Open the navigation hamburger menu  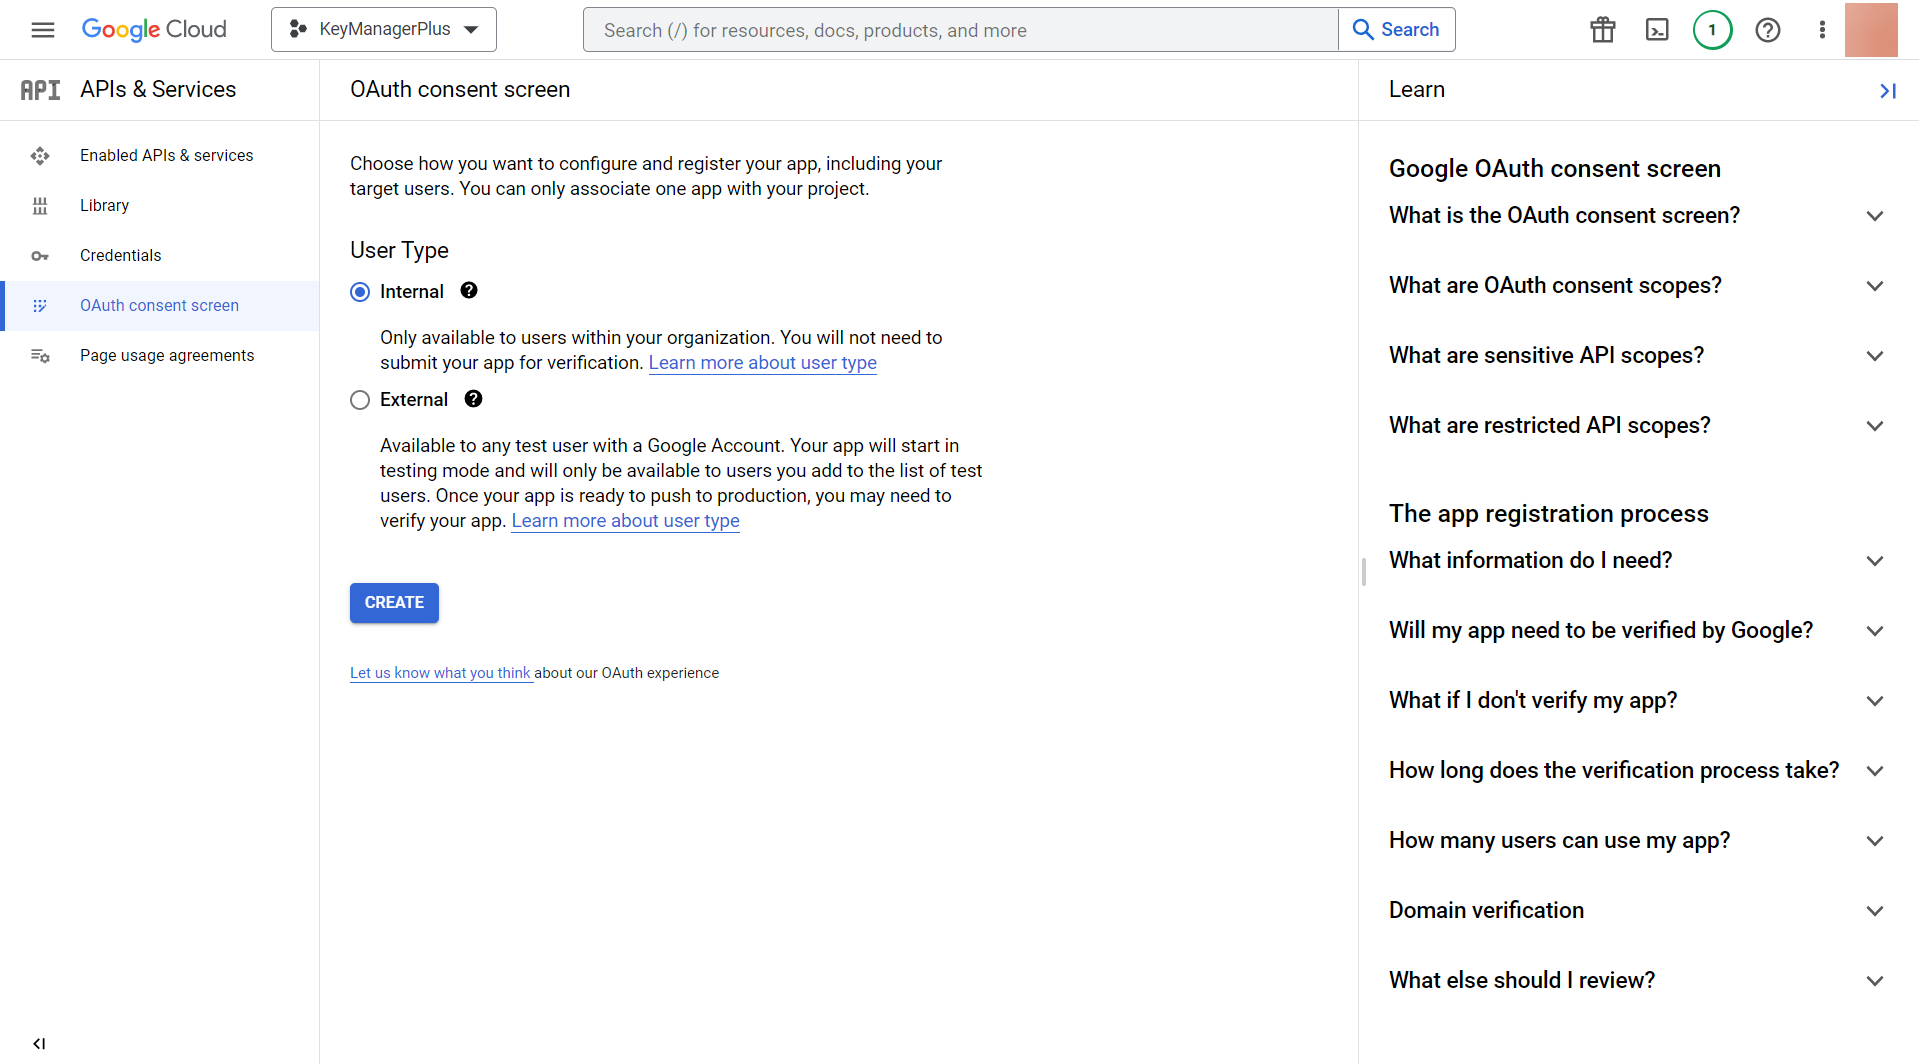(42, 30)
